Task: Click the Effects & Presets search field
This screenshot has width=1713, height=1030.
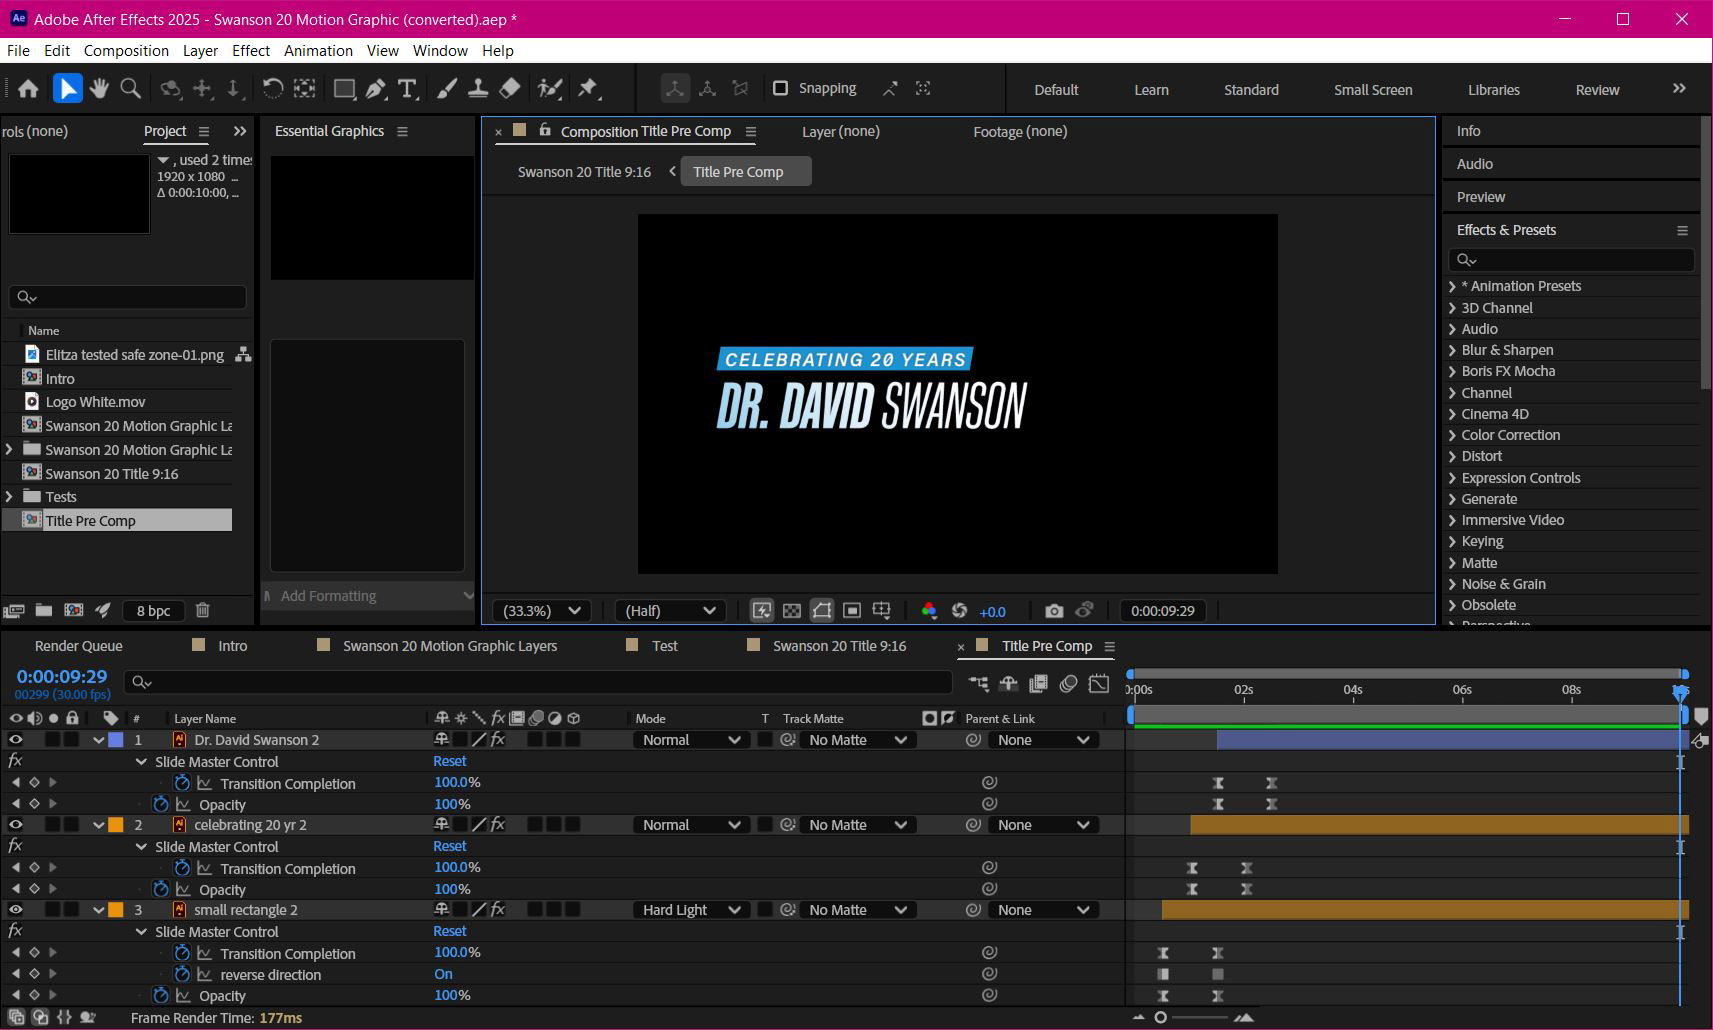Action: click(x=1571, y=260)
